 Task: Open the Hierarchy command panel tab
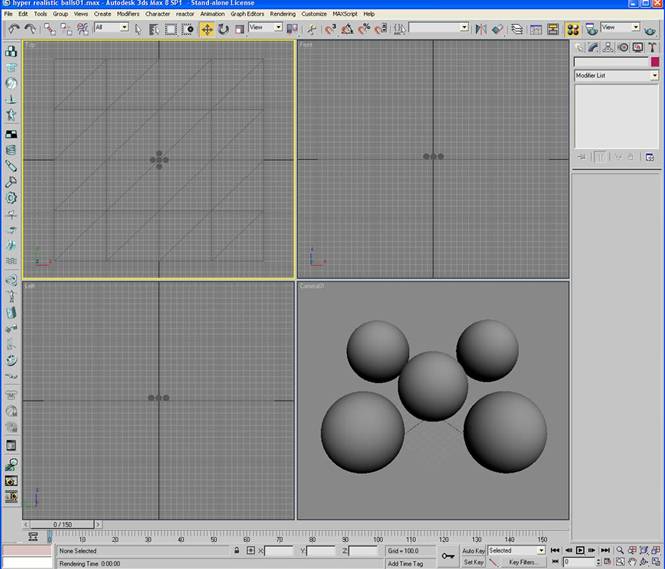(608, 47)
